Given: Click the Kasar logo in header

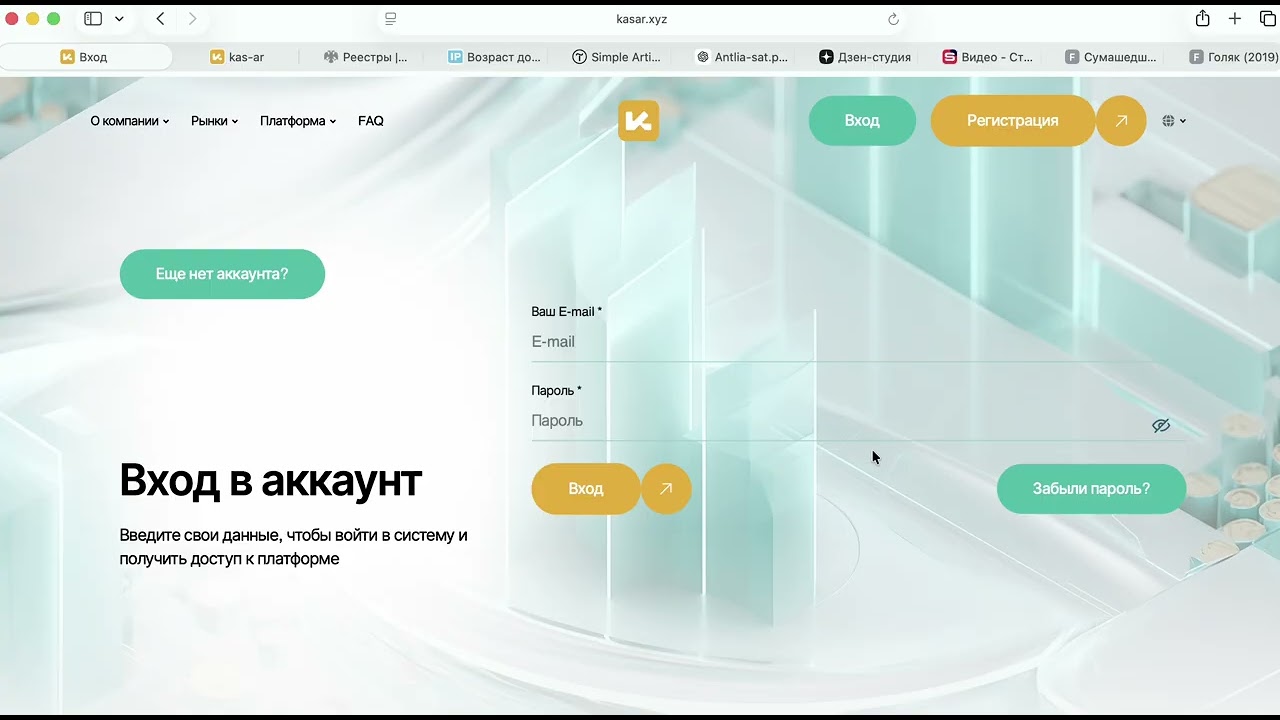Looking at the screenshot, I should pos(638,121).
